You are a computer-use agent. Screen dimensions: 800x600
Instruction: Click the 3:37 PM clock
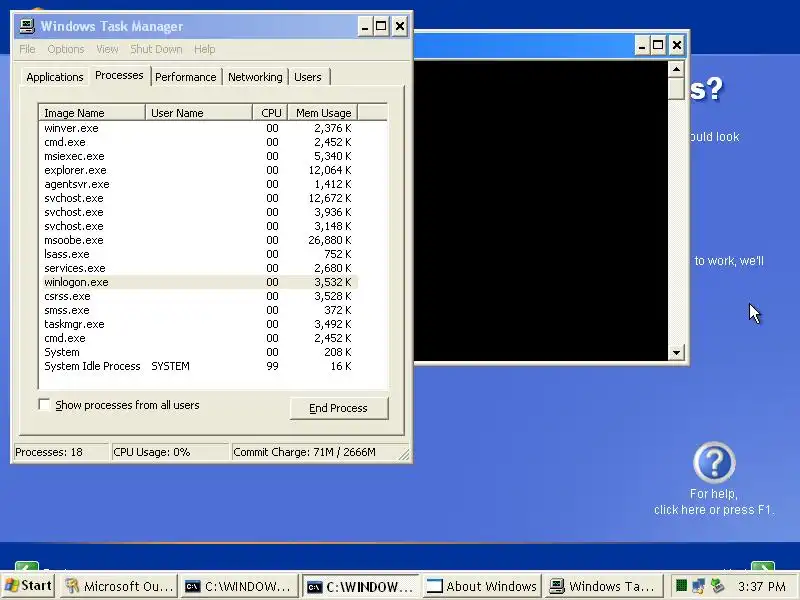pyautogui.click(x=761, y=586)
